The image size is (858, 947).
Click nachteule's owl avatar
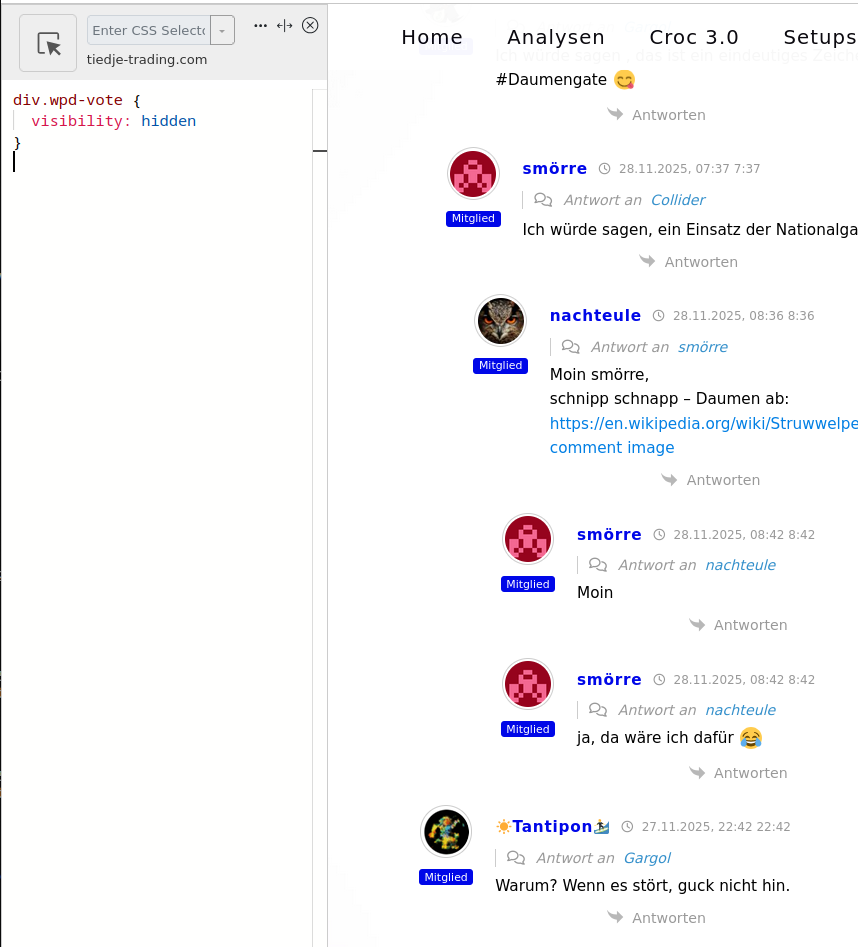[x=501, y=321]
